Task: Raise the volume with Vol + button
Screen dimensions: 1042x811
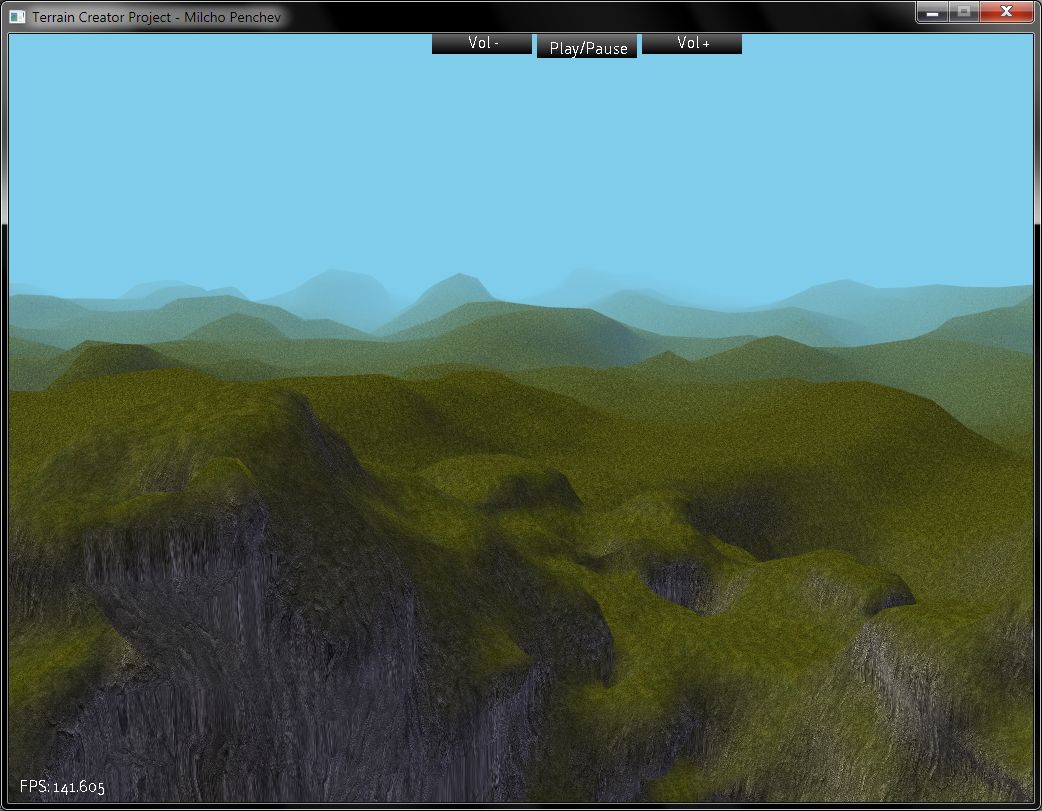Action: point(692,43)
